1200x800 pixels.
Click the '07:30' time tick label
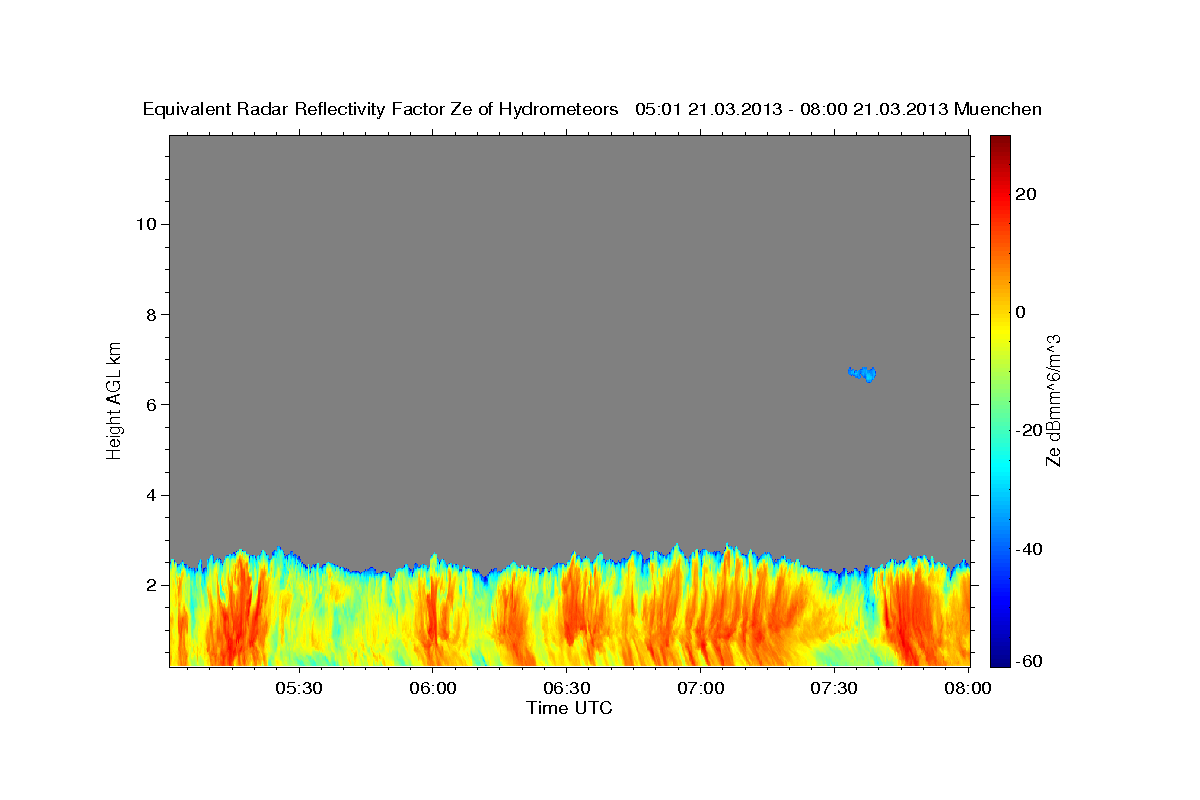(835, 689)
